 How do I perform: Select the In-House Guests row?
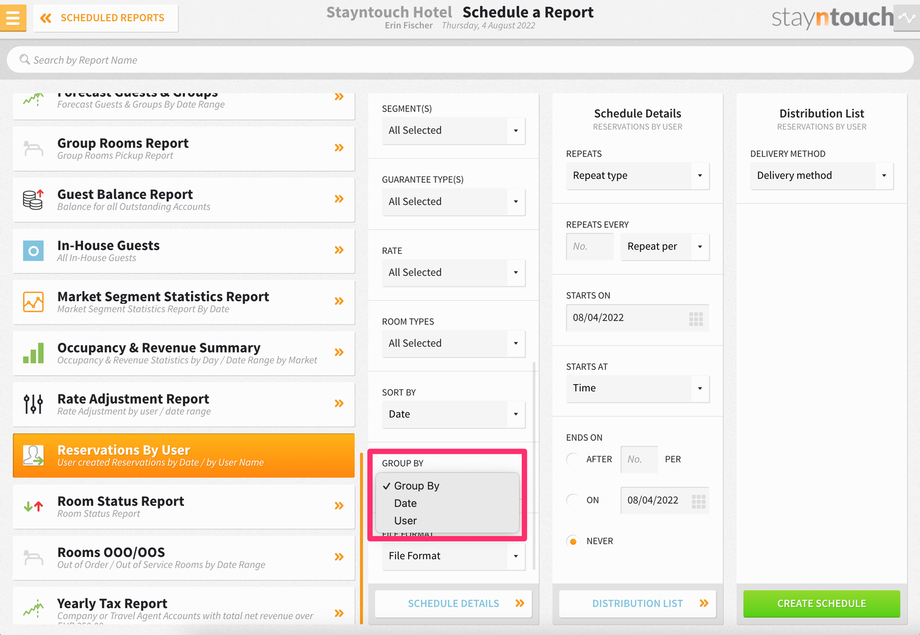coord(184,251)
